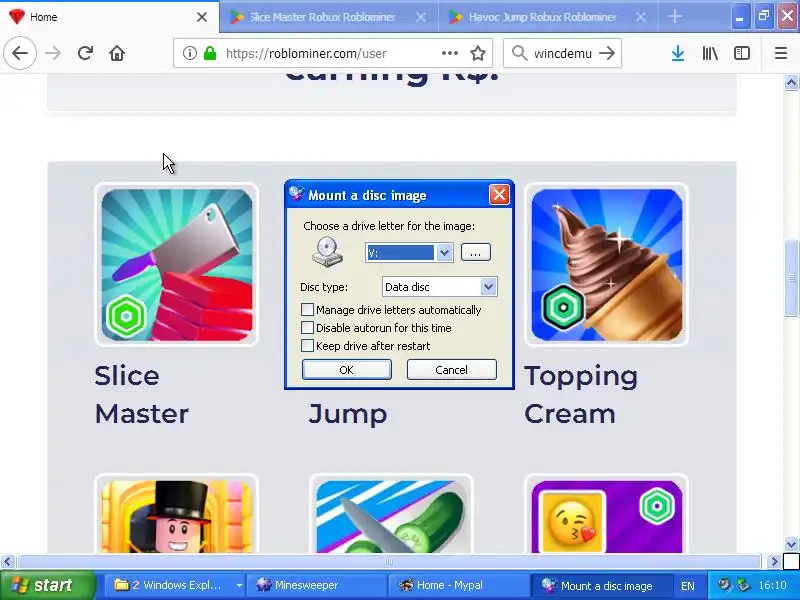This screenshot has height=600, width=800.
Task: Open the top hat character game thumbnail
Action: click(177, 515)
